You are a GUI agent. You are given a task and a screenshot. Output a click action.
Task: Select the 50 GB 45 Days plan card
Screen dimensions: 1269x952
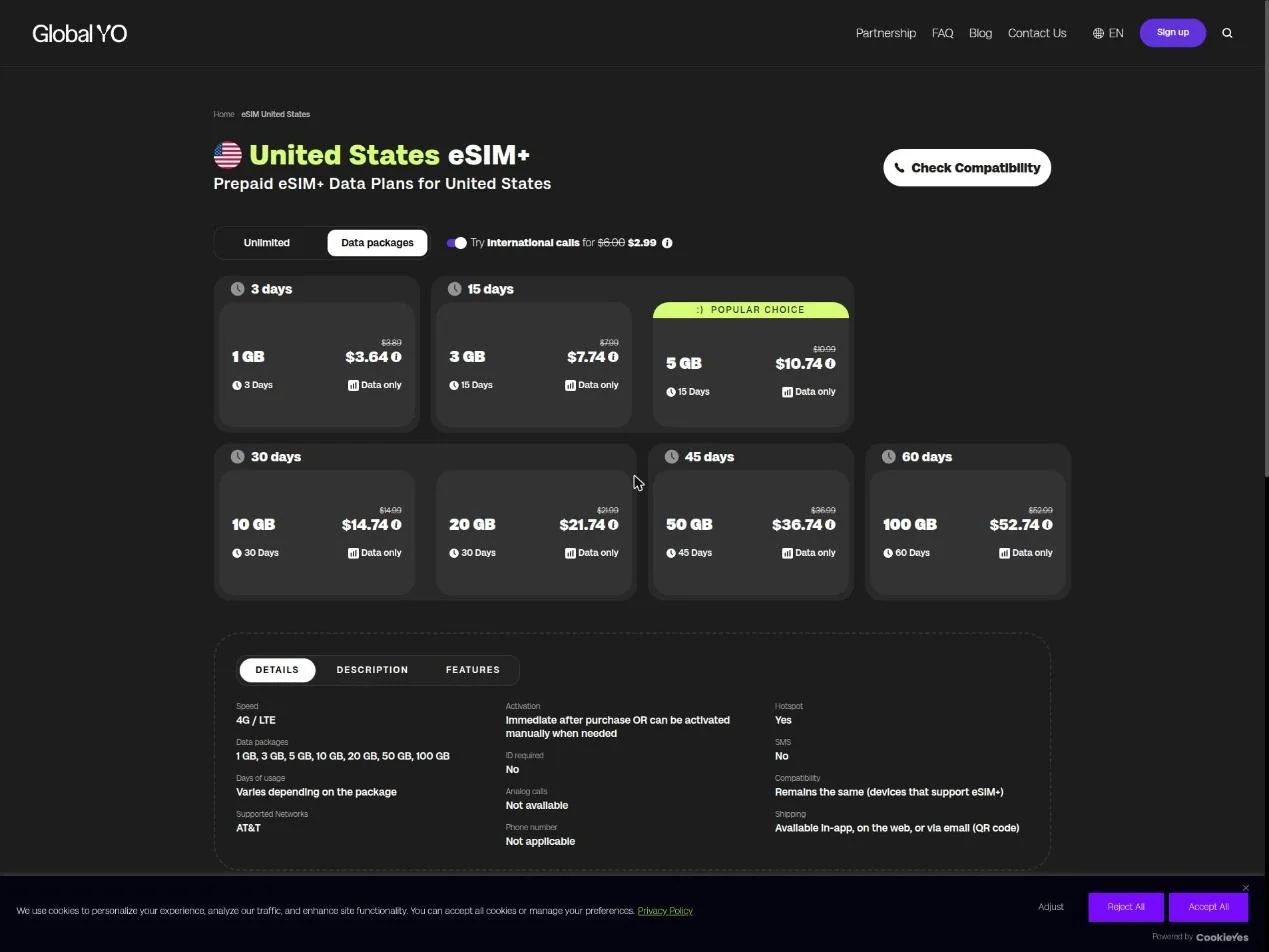pos(751,533)
